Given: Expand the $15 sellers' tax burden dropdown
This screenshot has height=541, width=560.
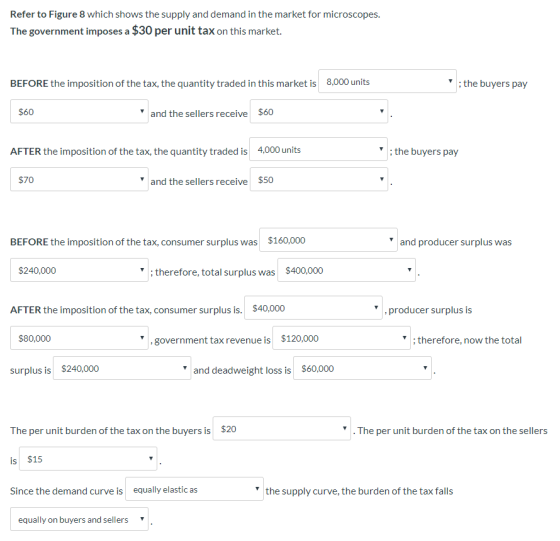Looking at the screenshot, I should click(88, 459).
